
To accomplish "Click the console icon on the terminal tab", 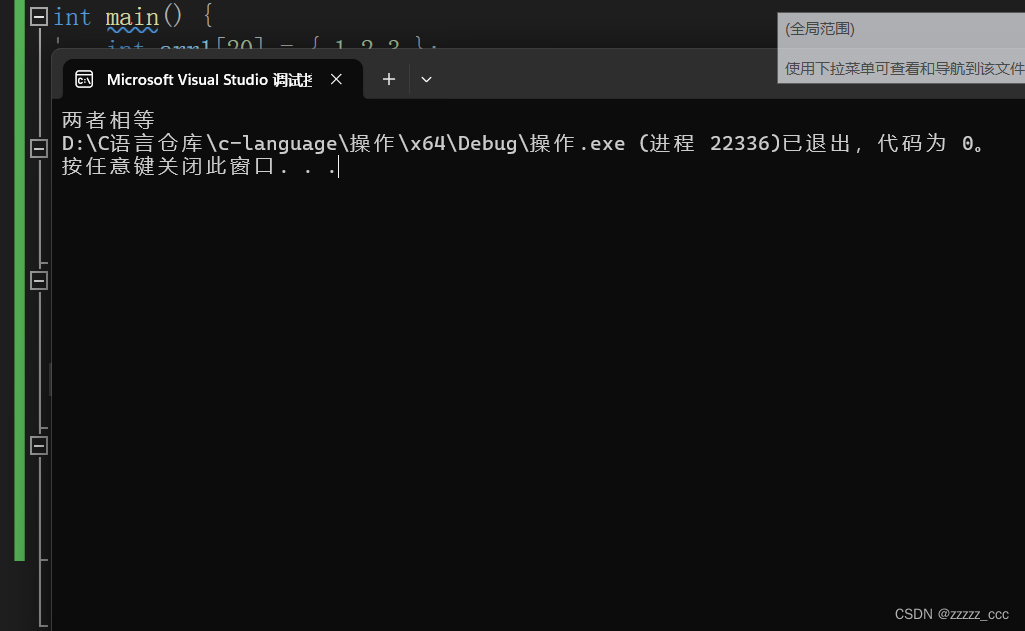I will pyautogui.click(x=84, y=79).
